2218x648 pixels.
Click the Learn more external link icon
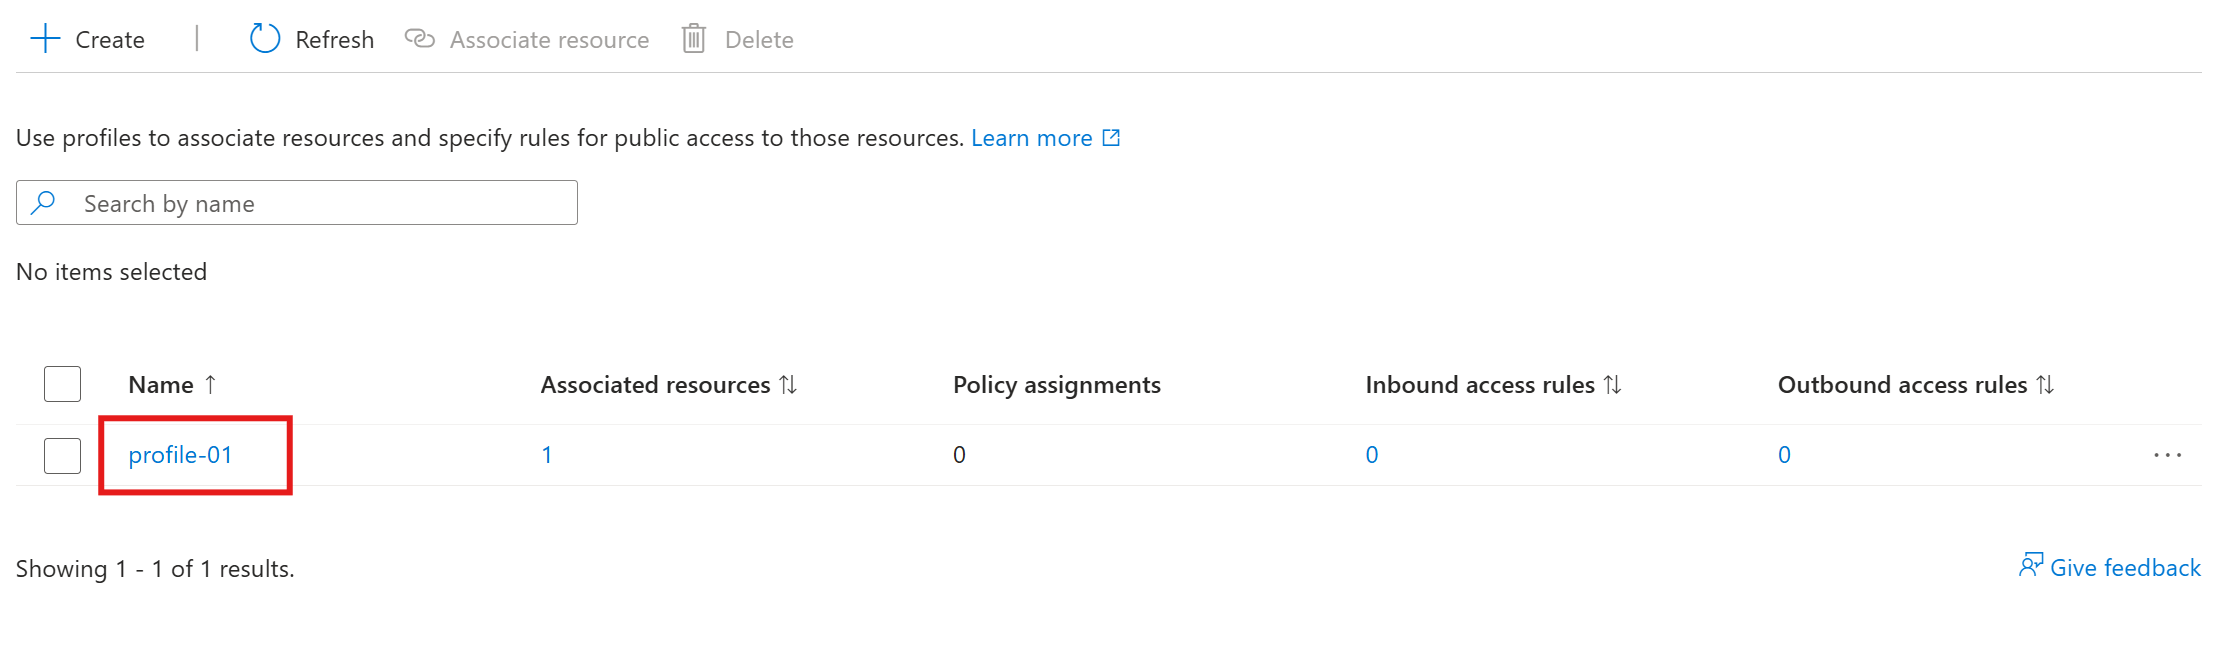pos(1111,138)
